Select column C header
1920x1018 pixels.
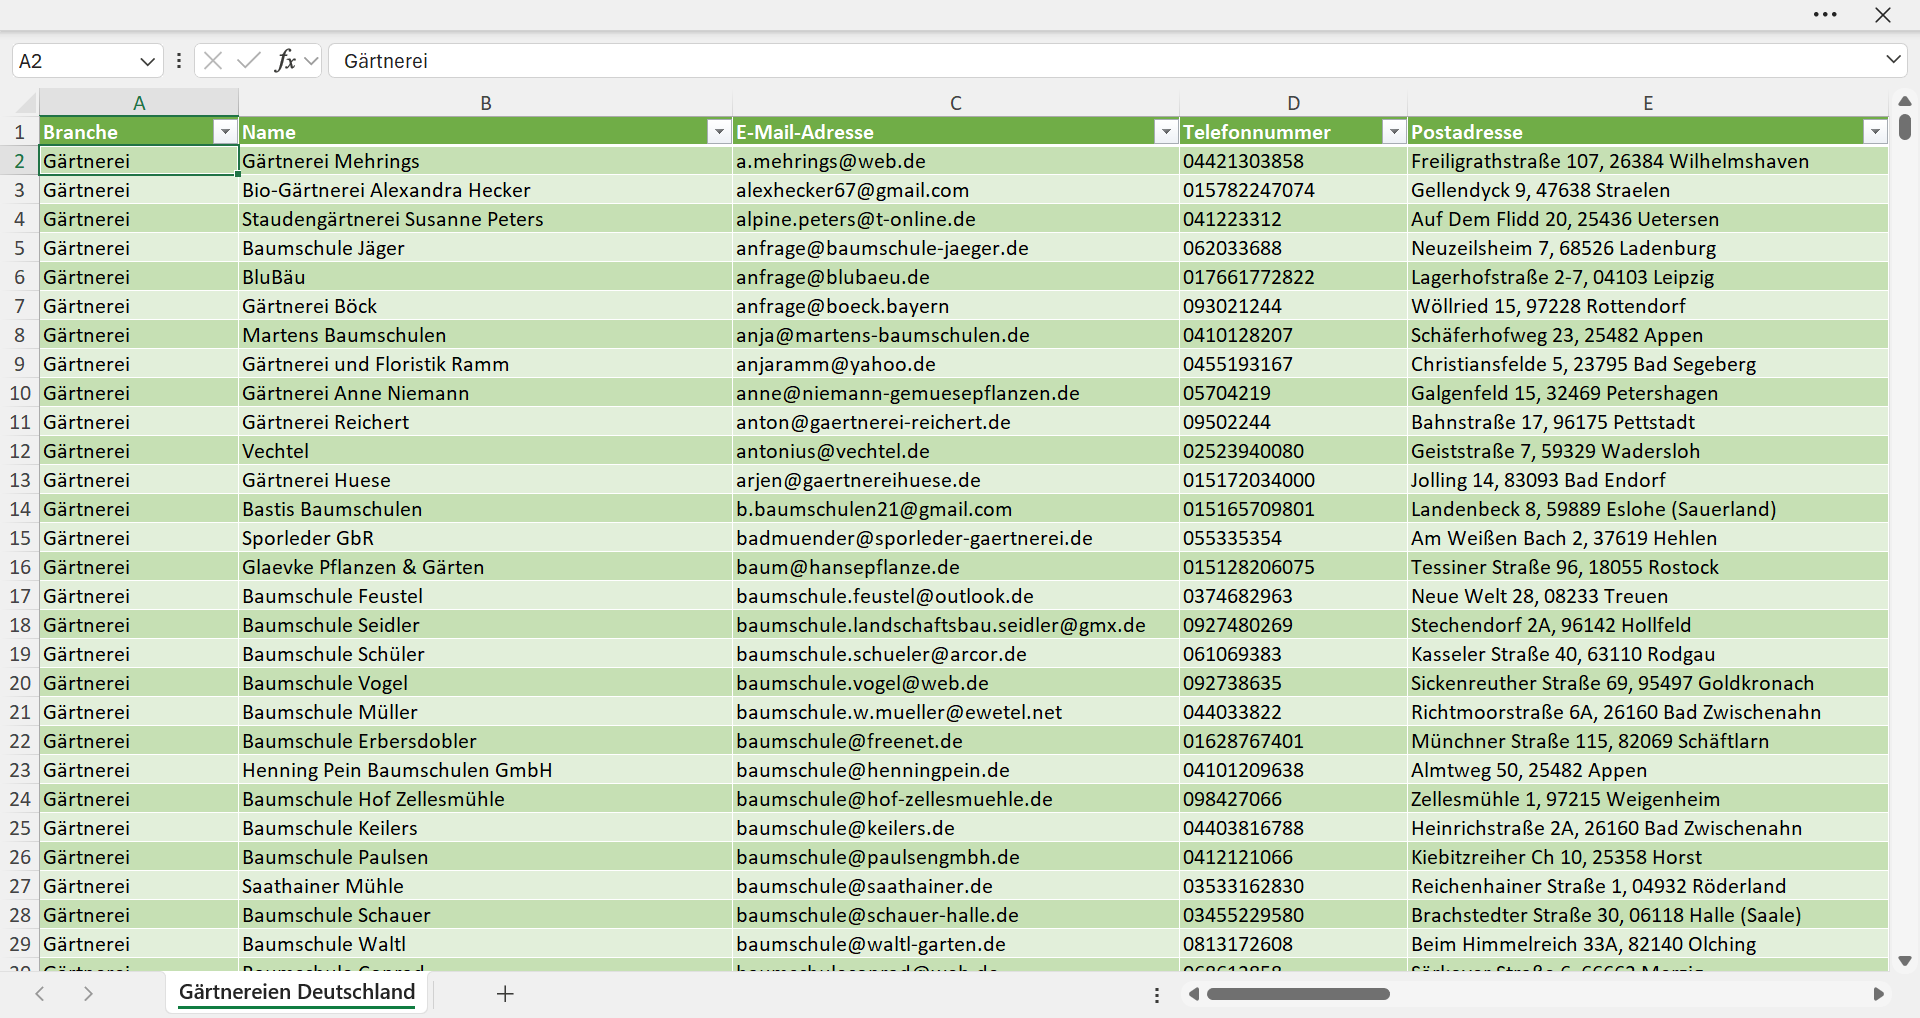tap(956, 103)
